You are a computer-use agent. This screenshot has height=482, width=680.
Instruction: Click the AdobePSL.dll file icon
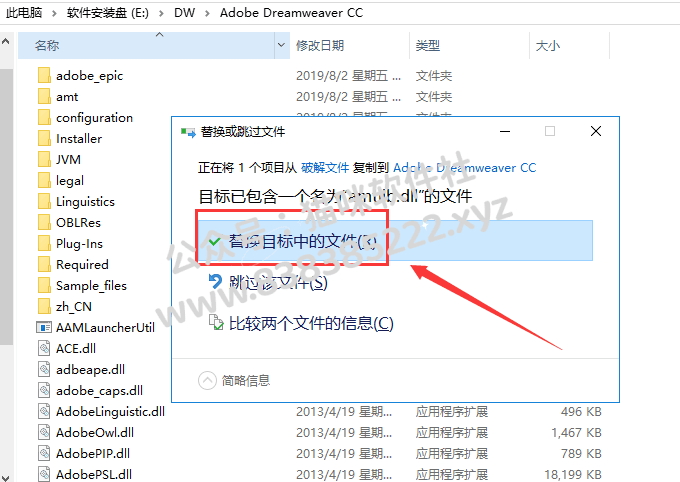click(44, 474)
